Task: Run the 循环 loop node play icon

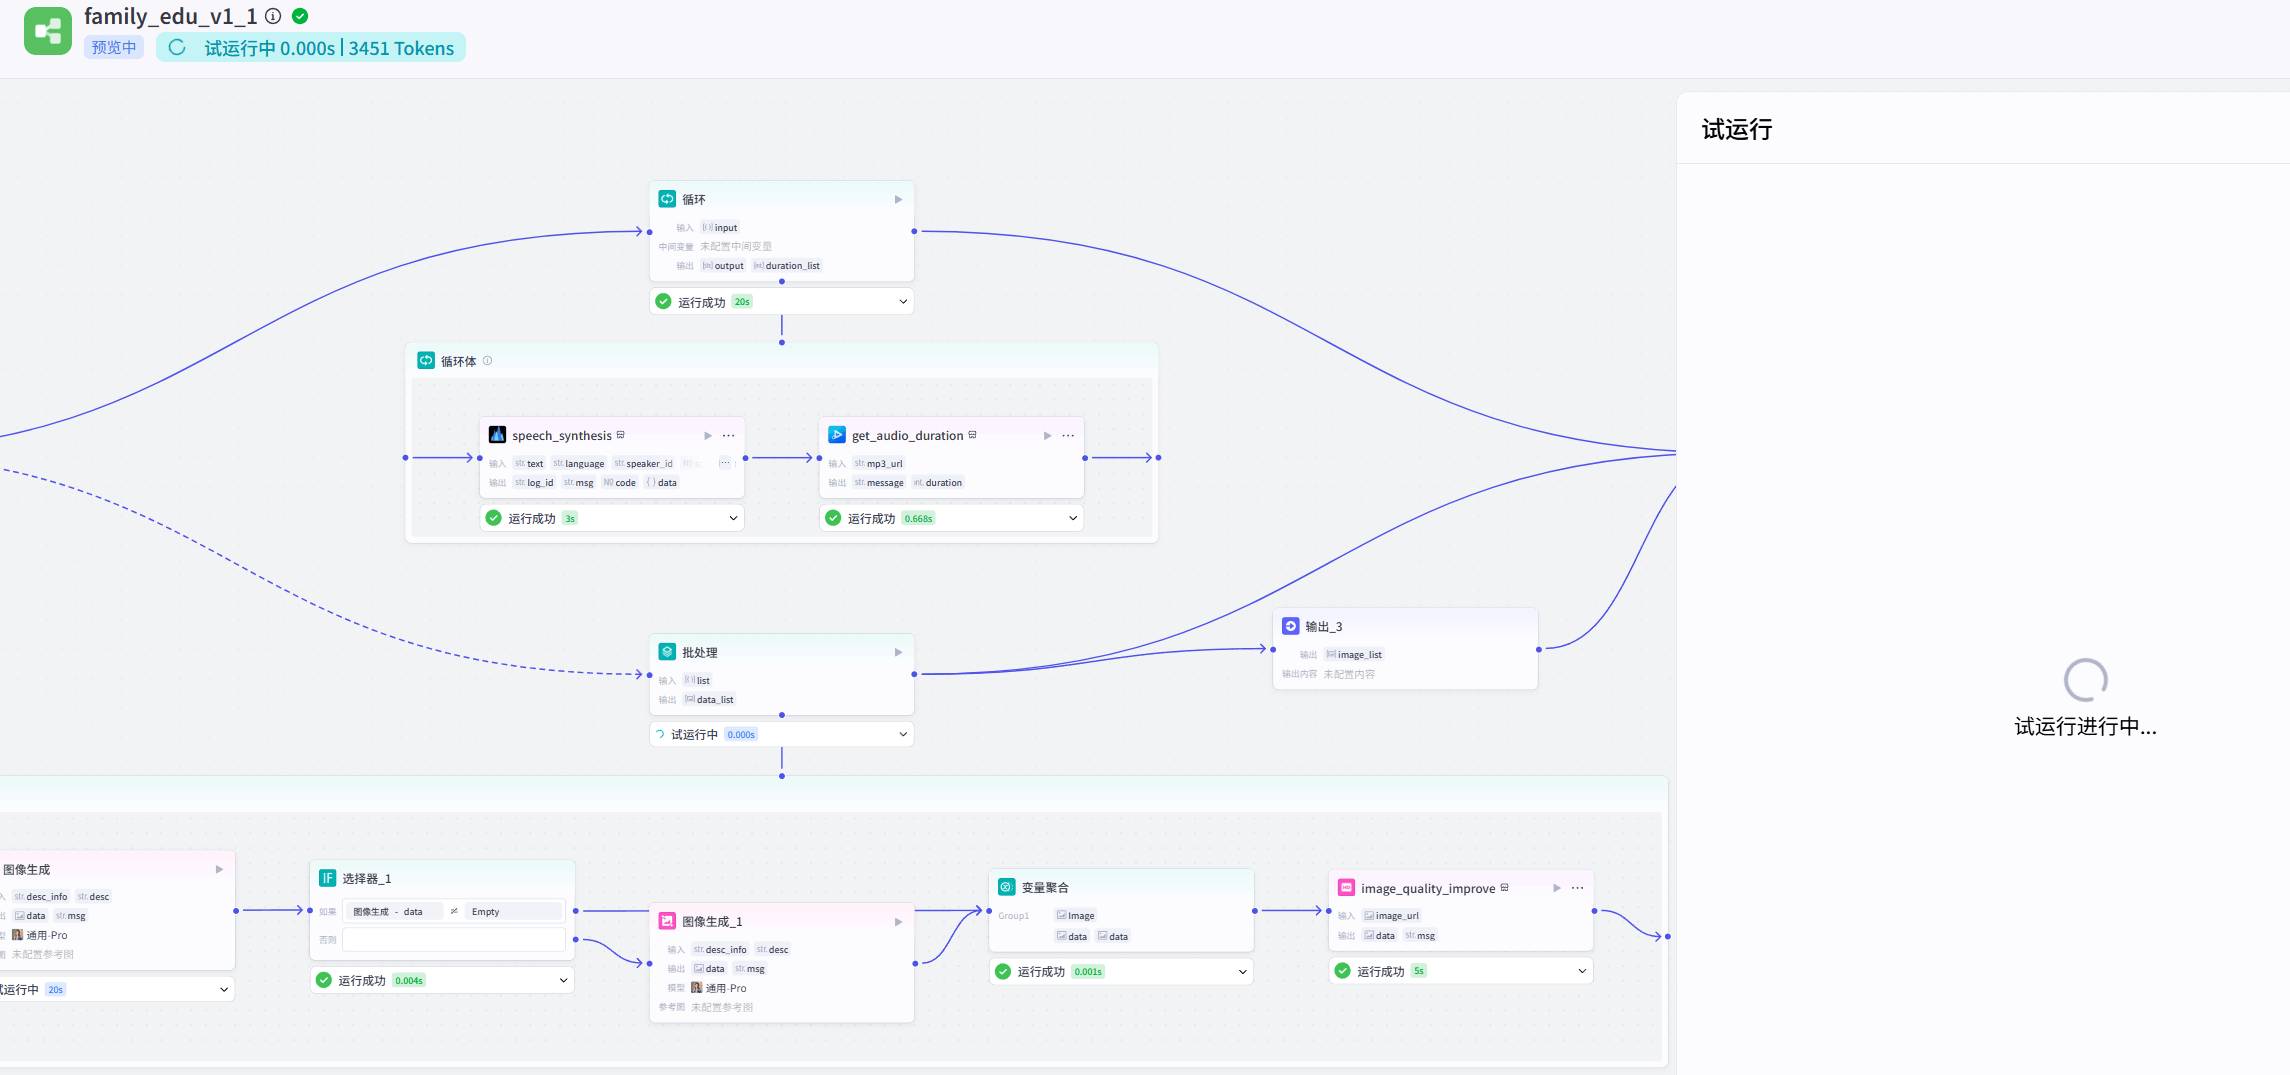Action: [898, 200]
